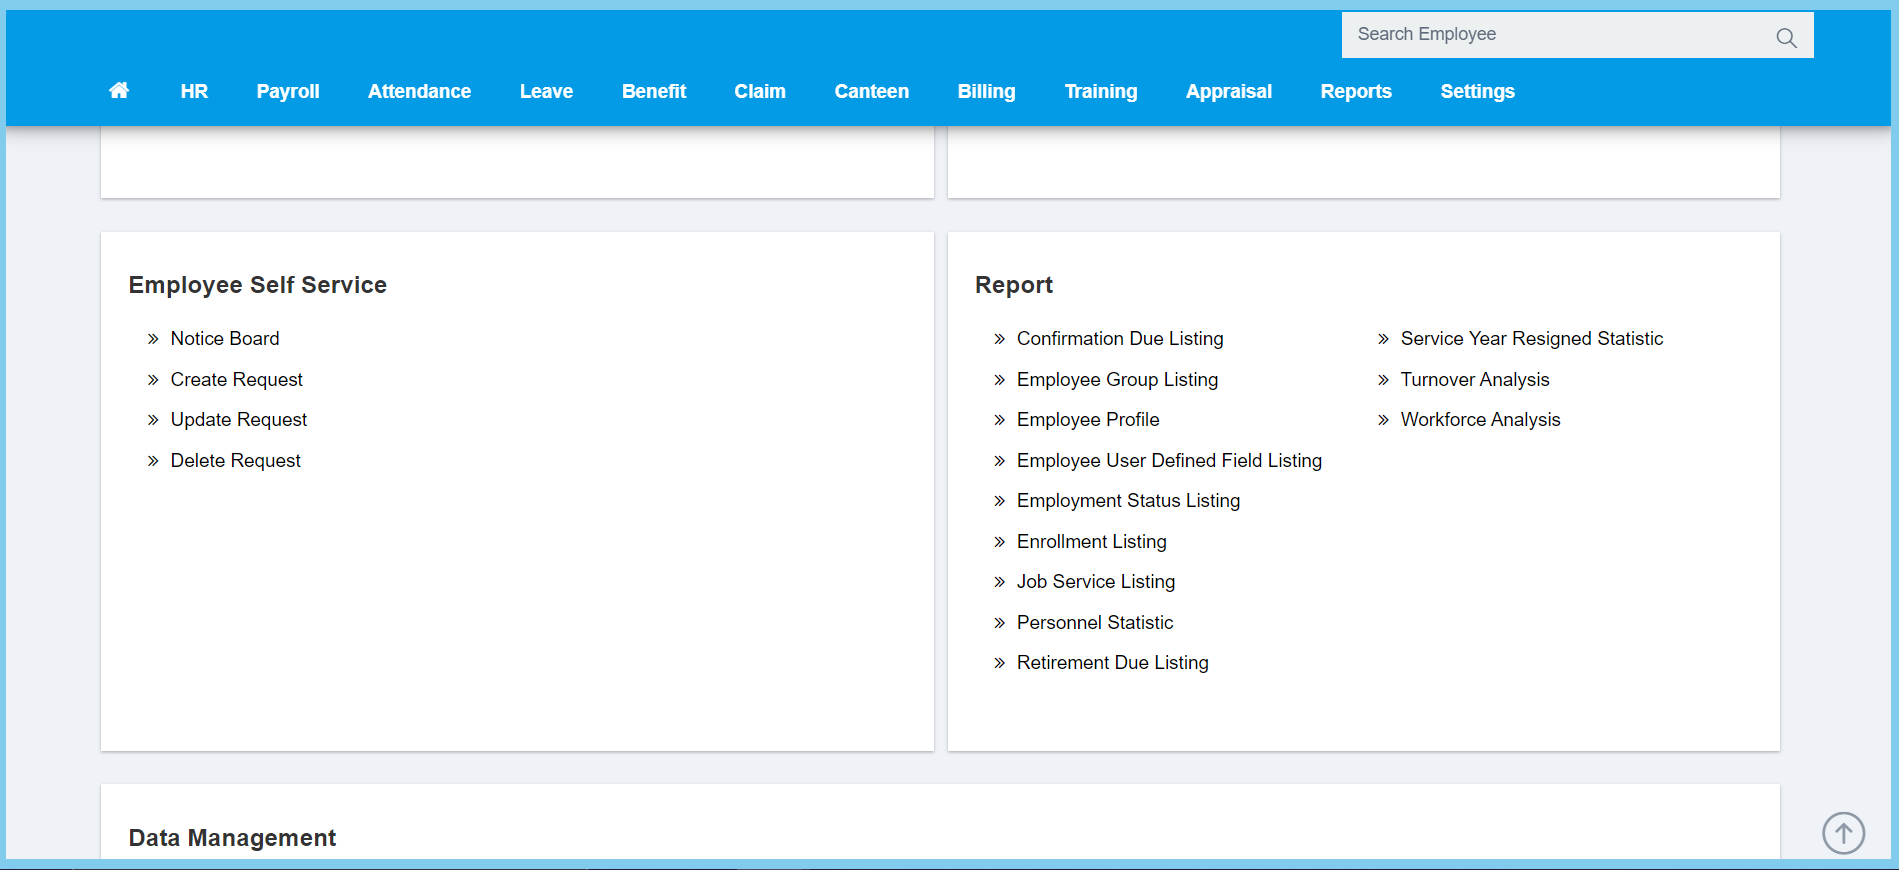Click the search magnifier icon
The height and width of the screenshot is (870, 1899).
click(1786, 38)
